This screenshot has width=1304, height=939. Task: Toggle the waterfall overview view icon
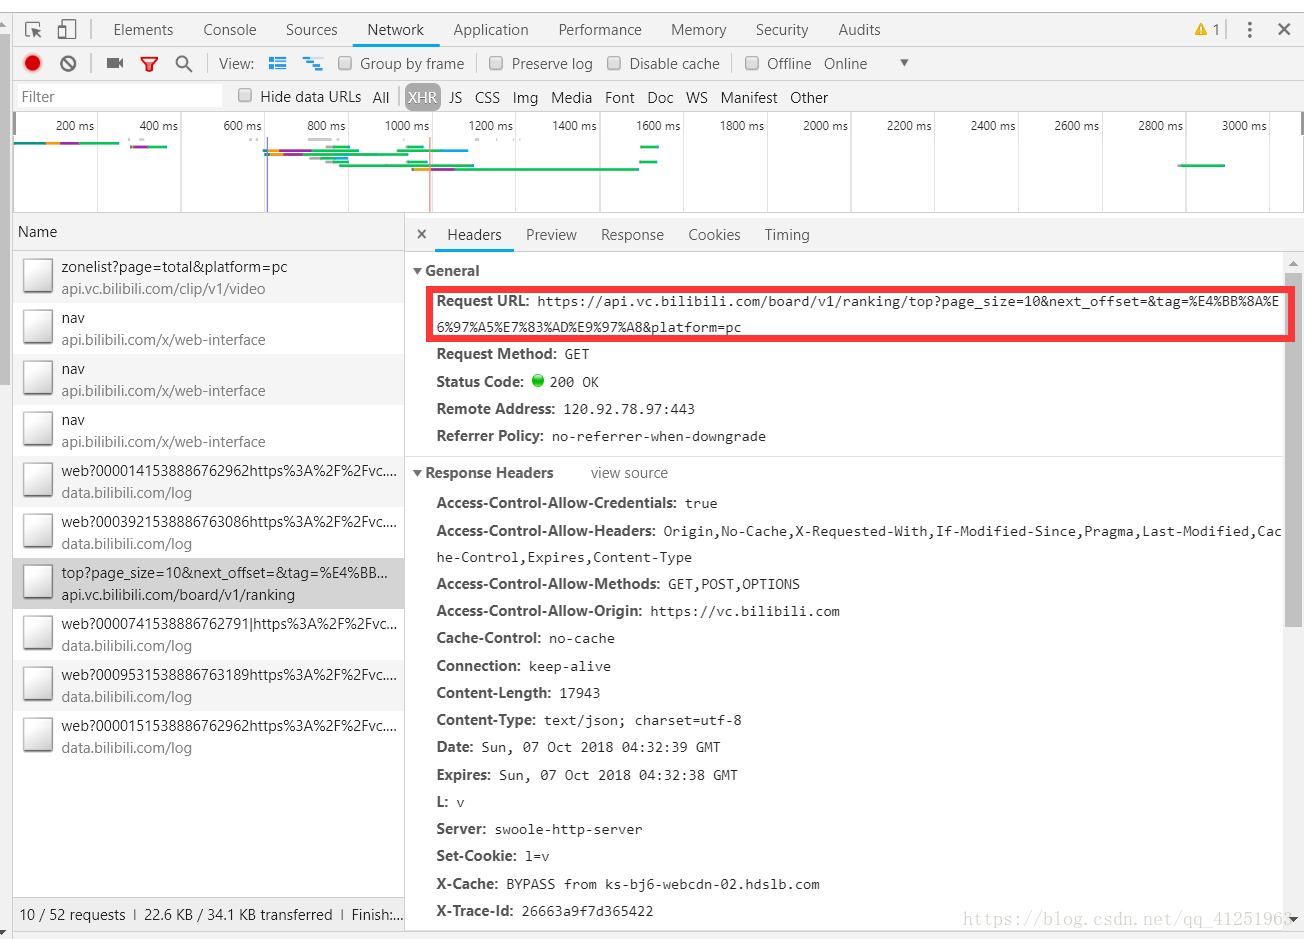pos(313,63)
